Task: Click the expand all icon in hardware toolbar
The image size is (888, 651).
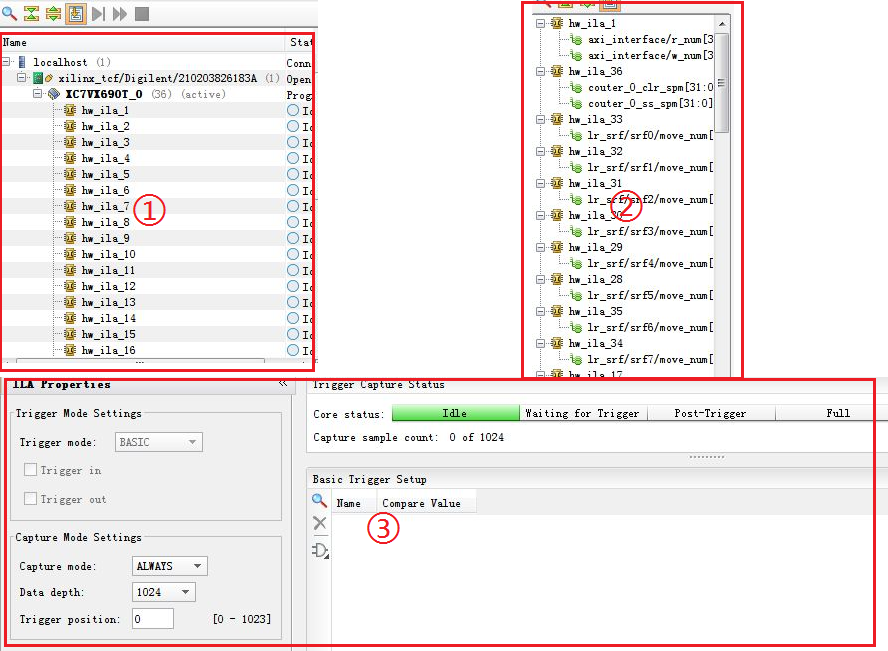Action: click(x=53, y=13)
